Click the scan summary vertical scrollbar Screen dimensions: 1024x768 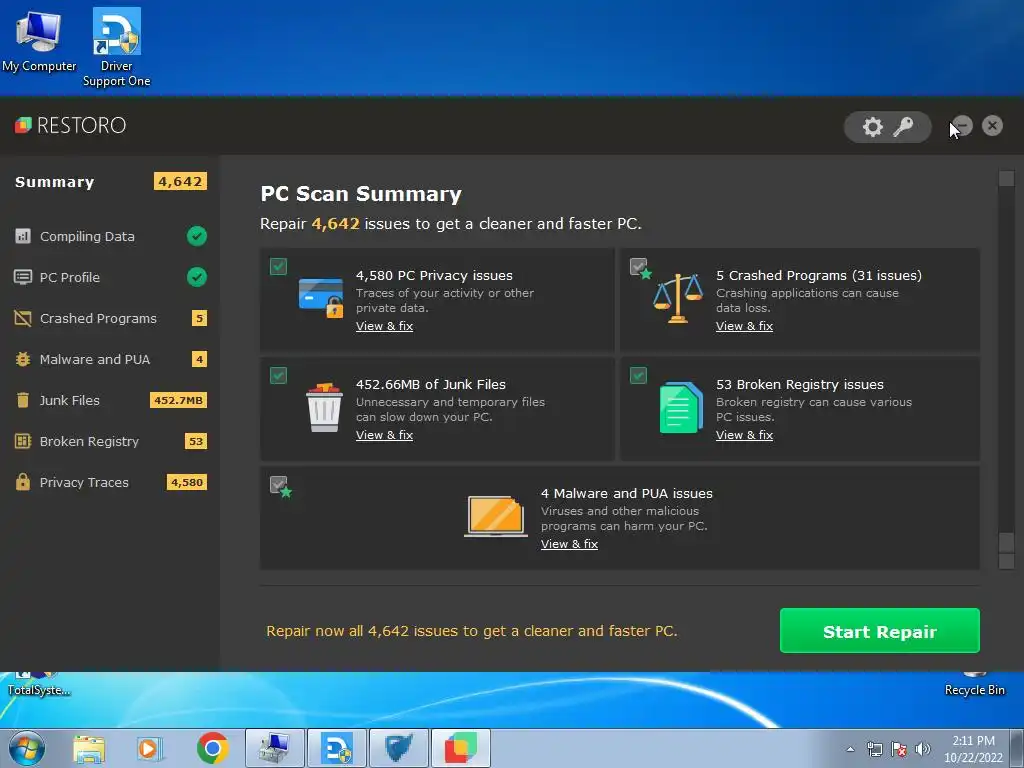(x=1006, y=370)
